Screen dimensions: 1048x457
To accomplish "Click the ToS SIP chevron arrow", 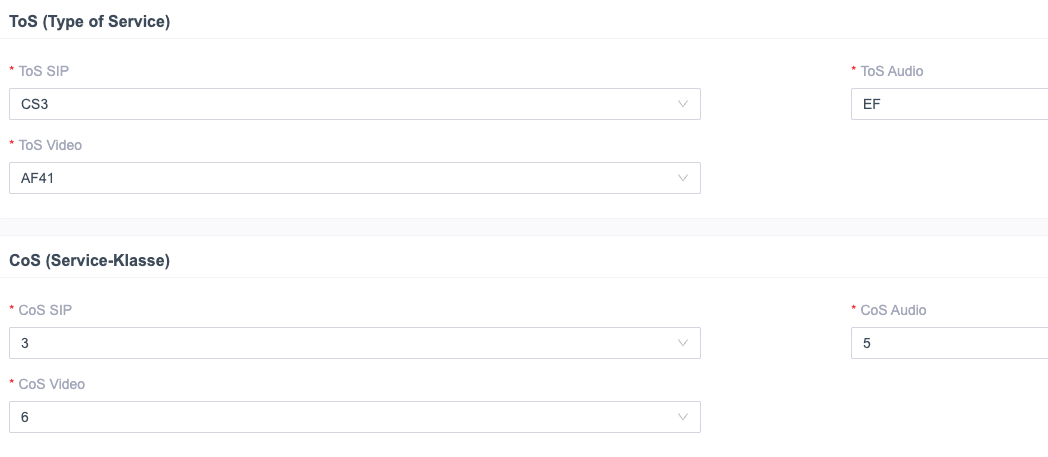I will tap(683, 104).
